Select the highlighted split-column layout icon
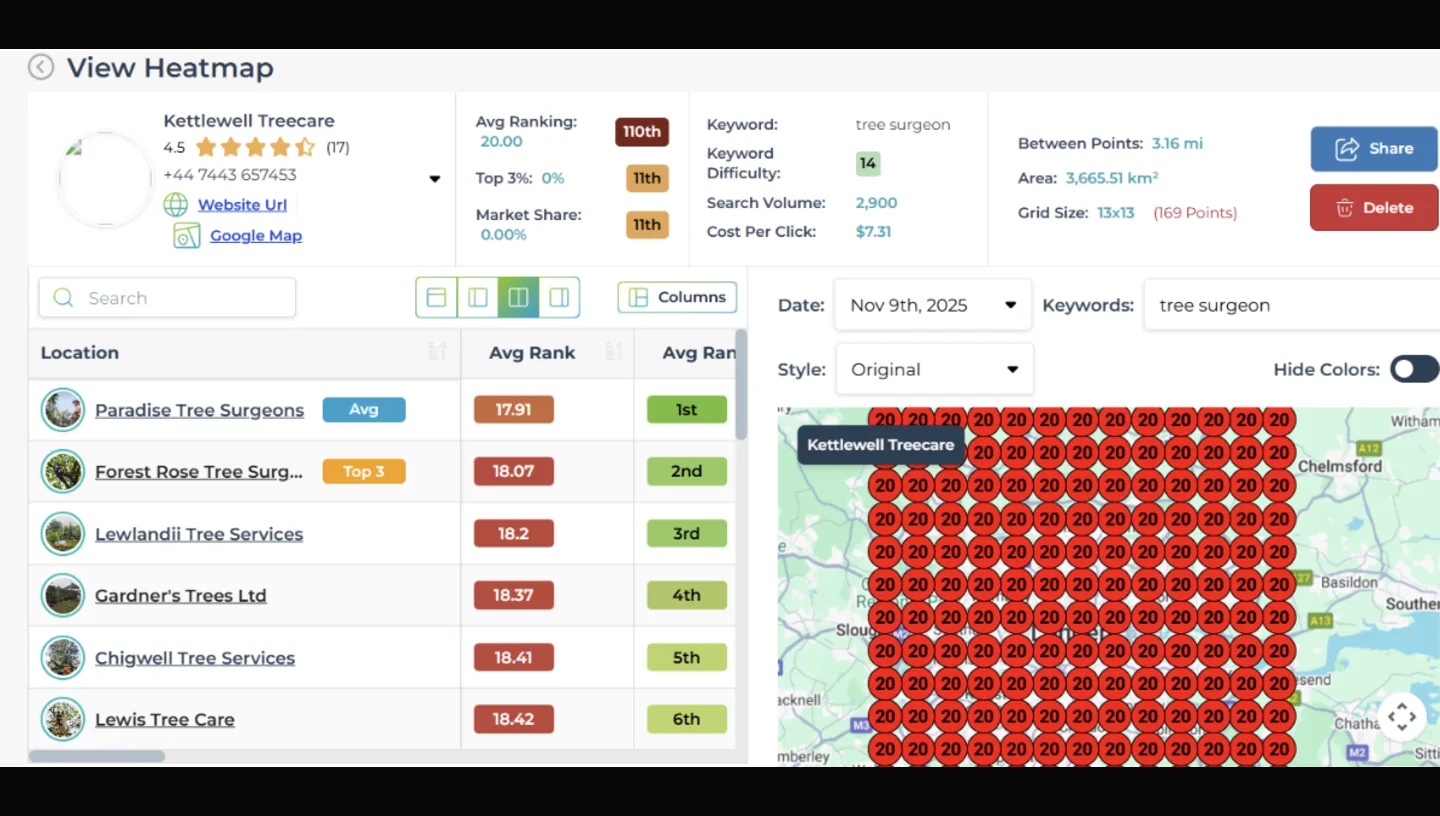Screen dimensions: 1440x816 [x=518, y=297]
